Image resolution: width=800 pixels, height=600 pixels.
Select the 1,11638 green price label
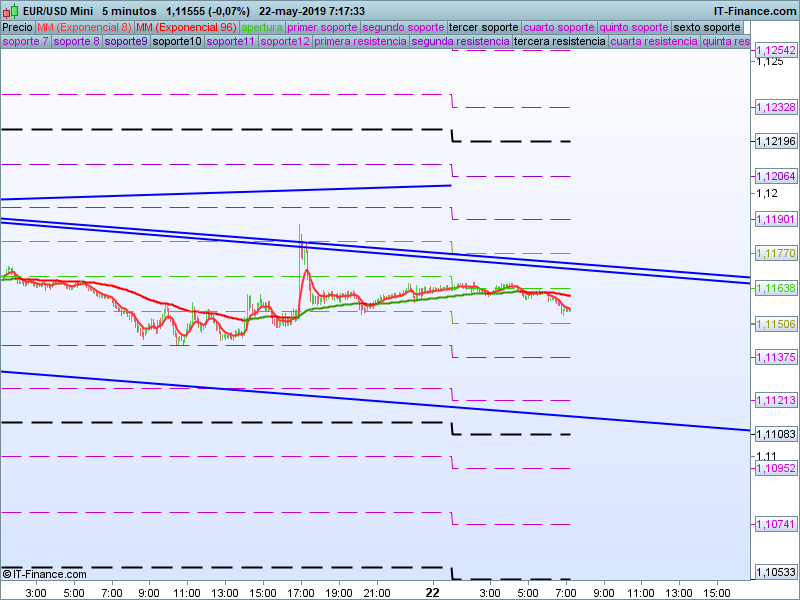tap(776, 288)
